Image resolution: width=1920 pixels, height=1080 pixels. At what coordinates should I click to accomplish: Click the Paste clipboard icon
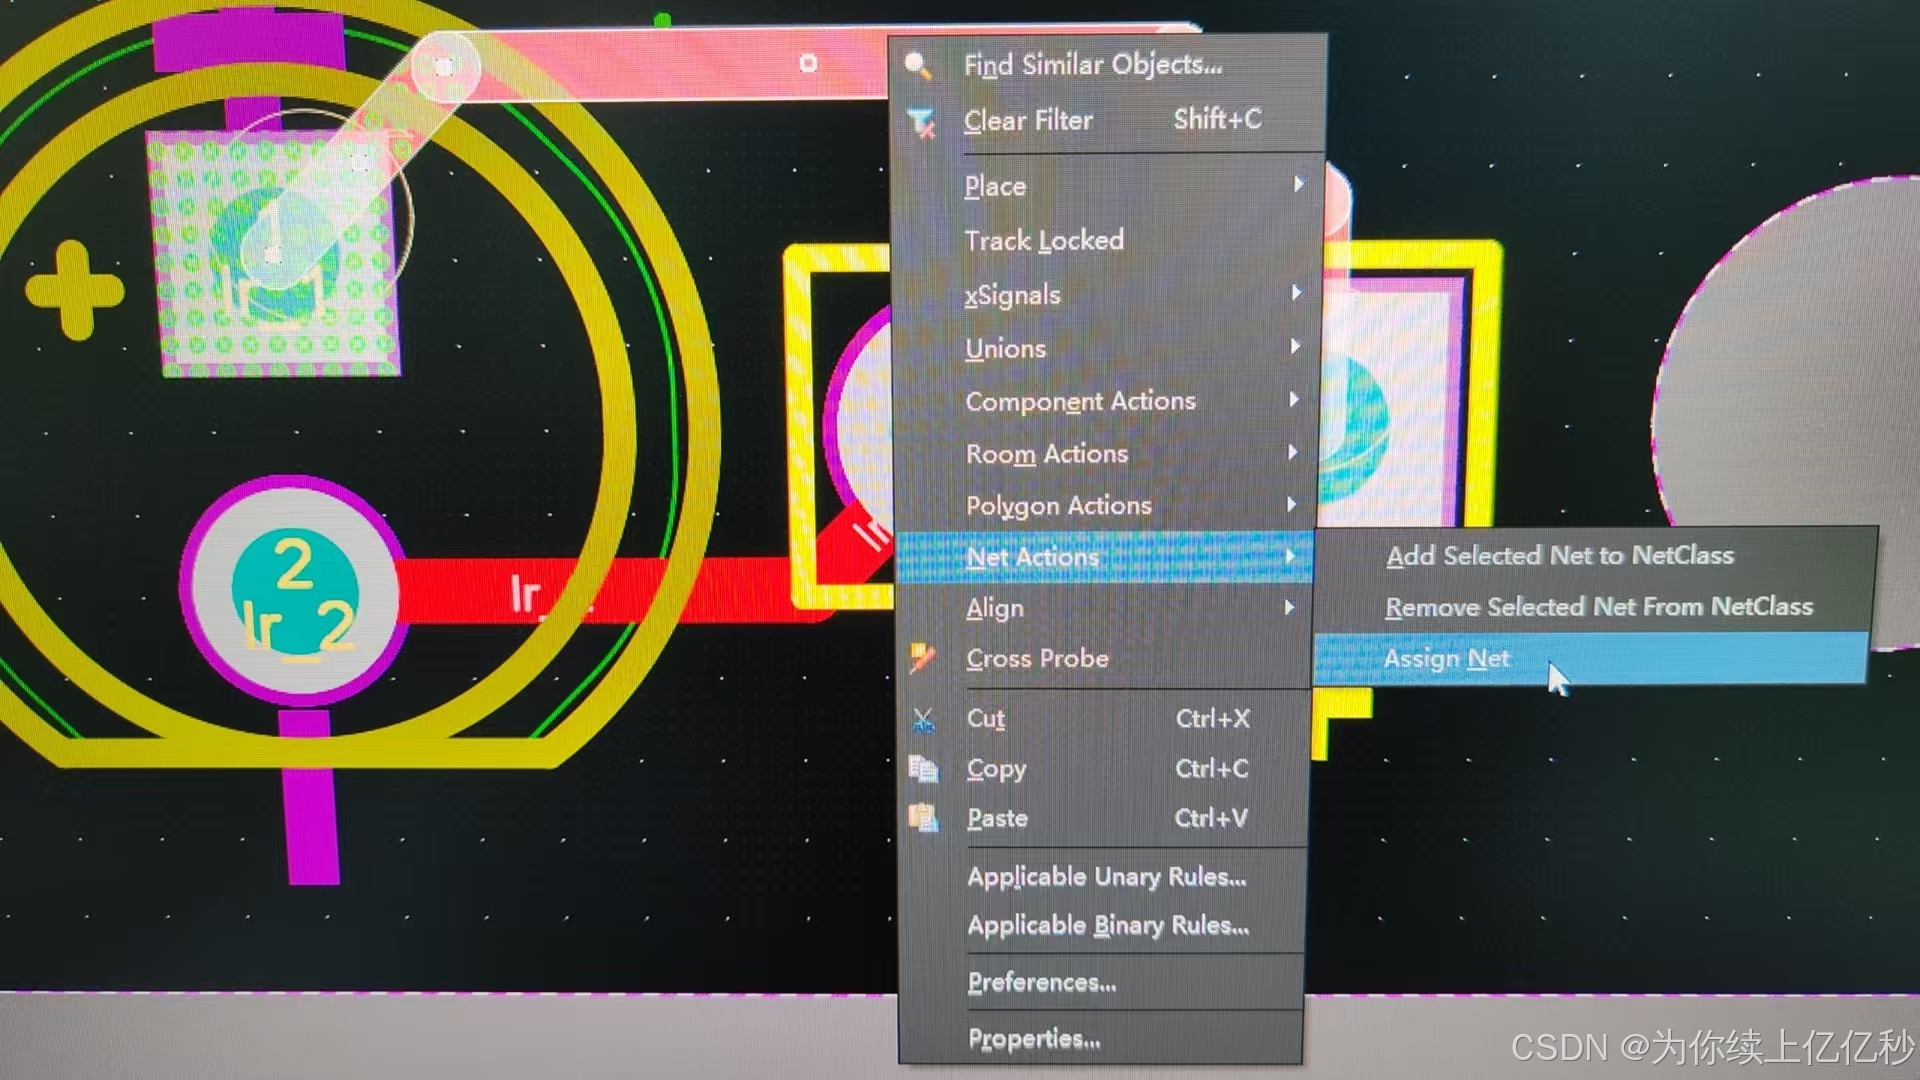[x=922, y=818]
